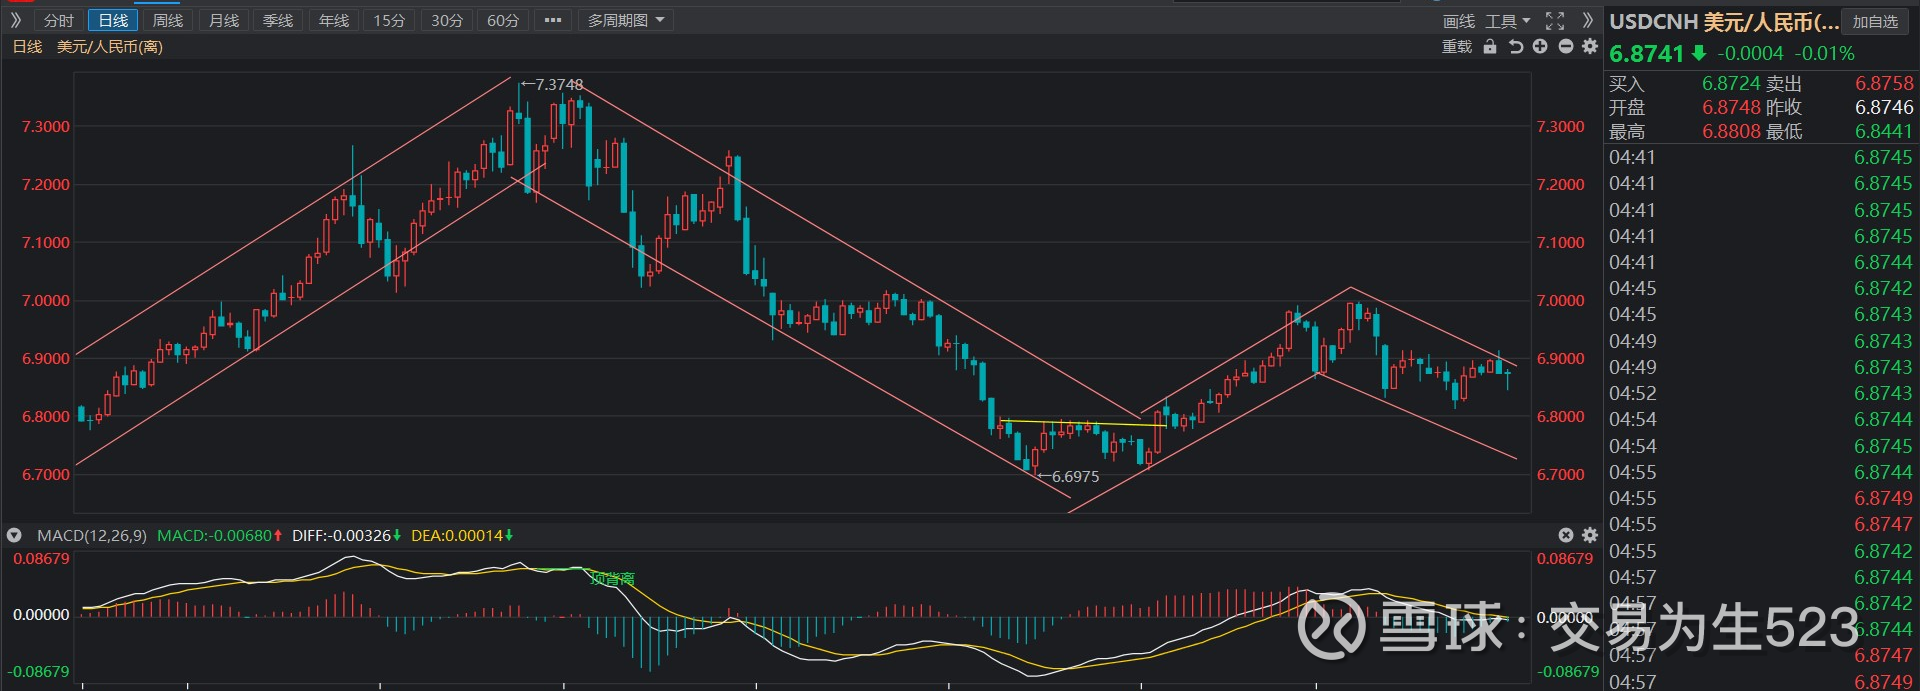Zoom out chart with minus icon
The width and height of the screenshot is (1920, 691).
tap(1565, 47)
